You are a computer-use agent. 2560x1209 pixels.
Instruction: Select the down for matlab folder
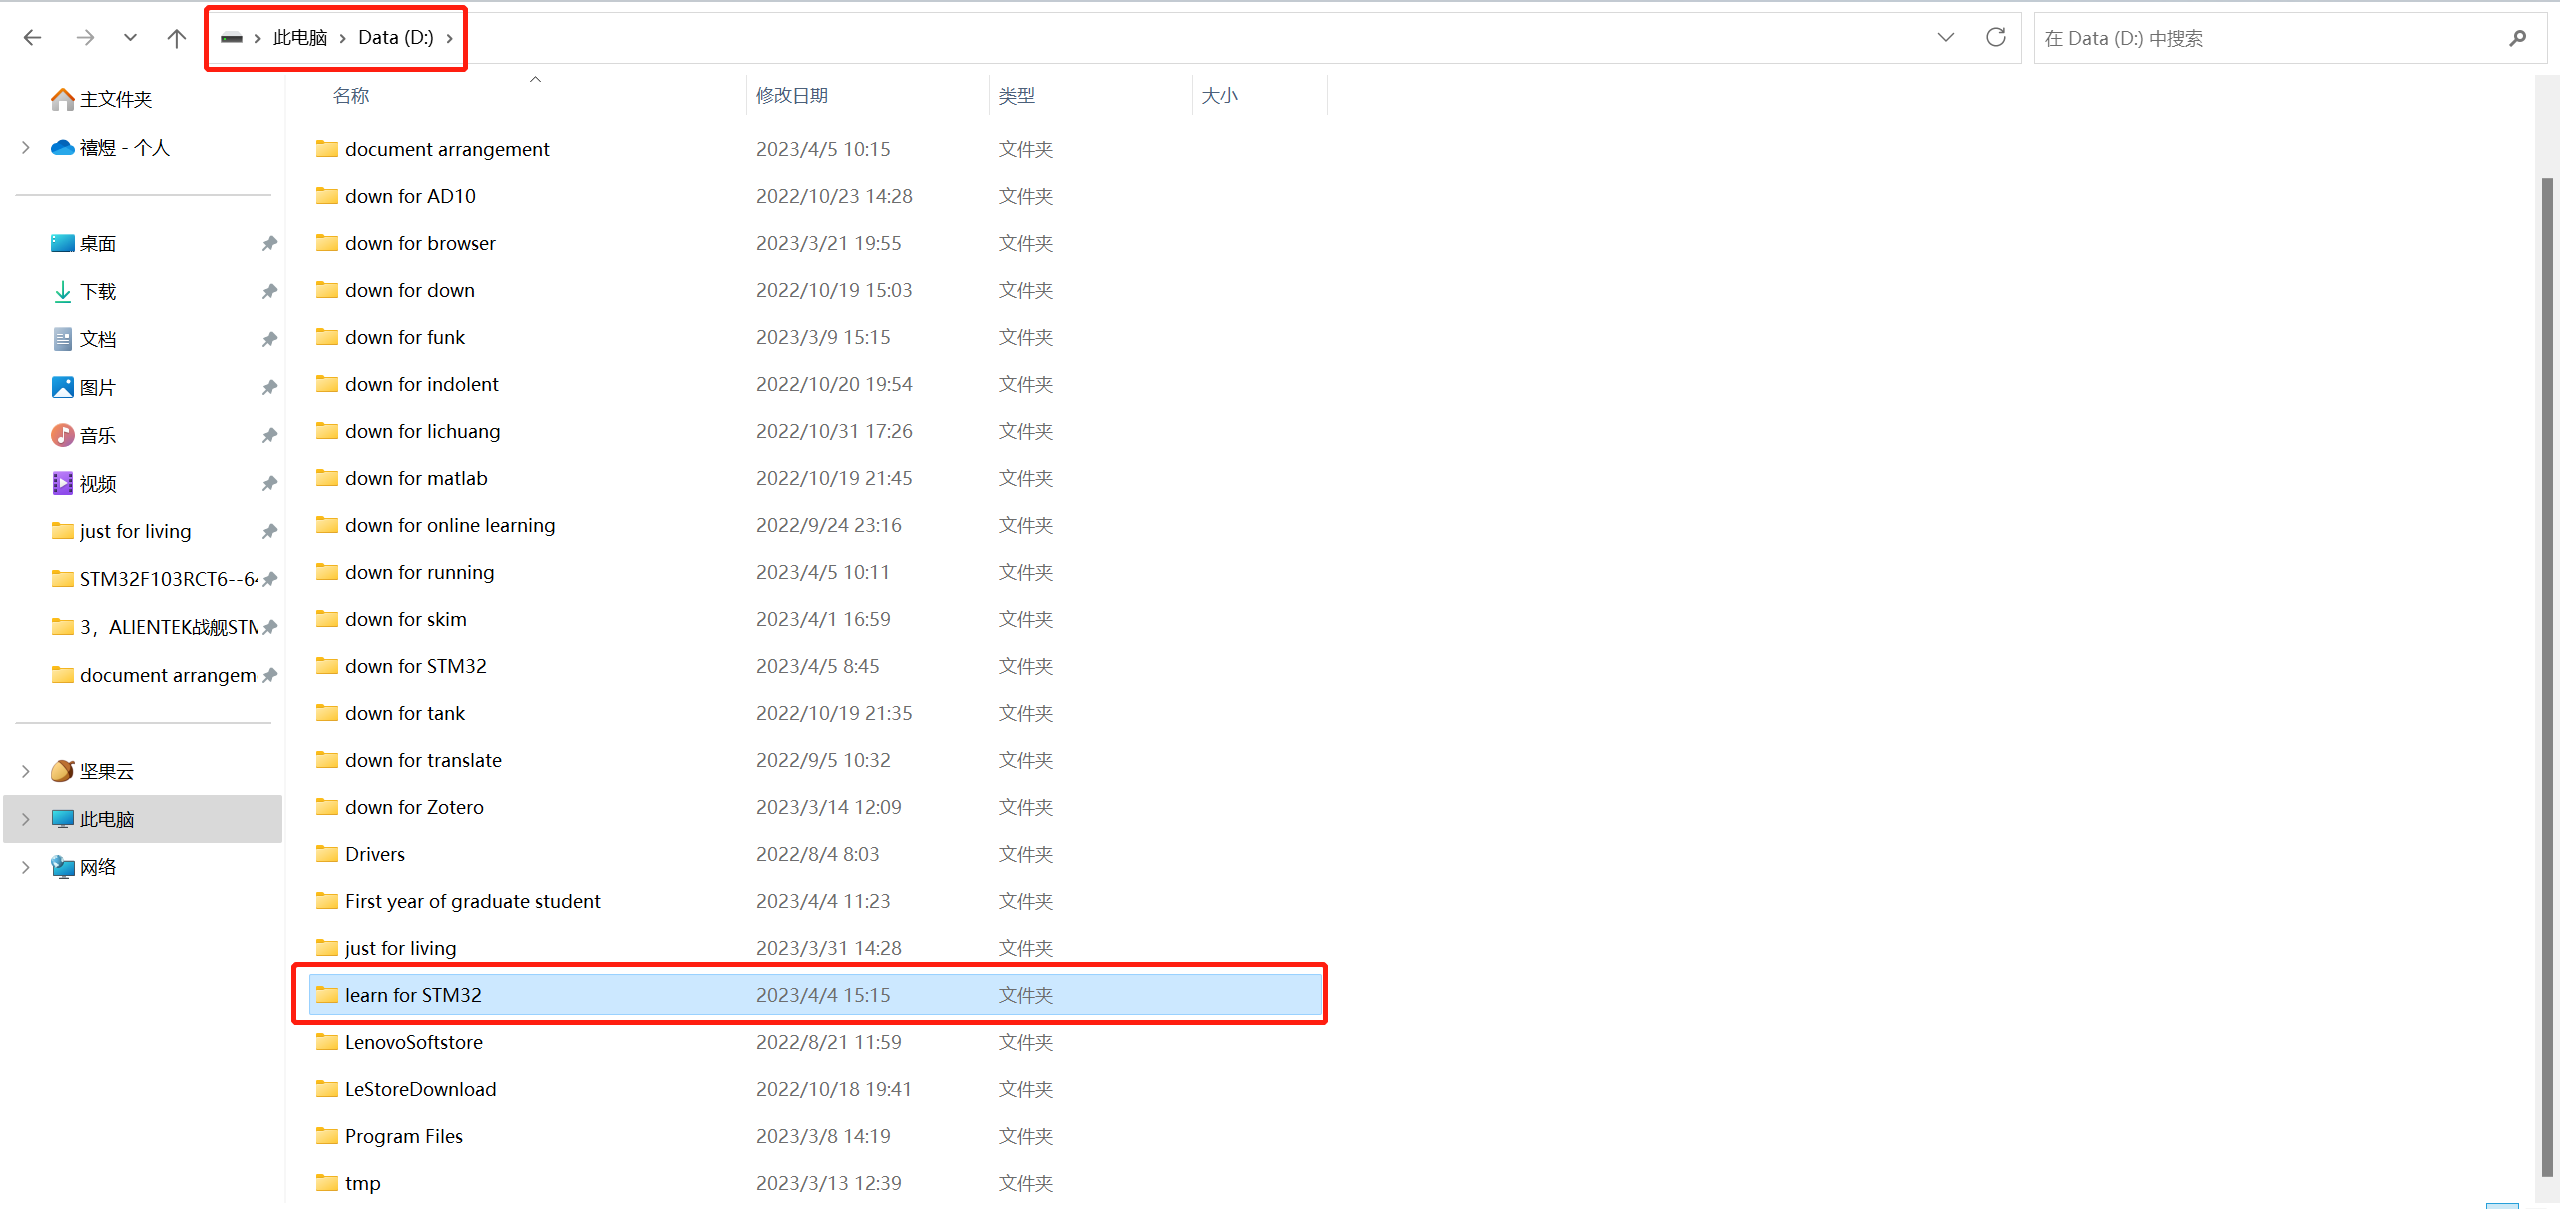[x=416, y=478]
